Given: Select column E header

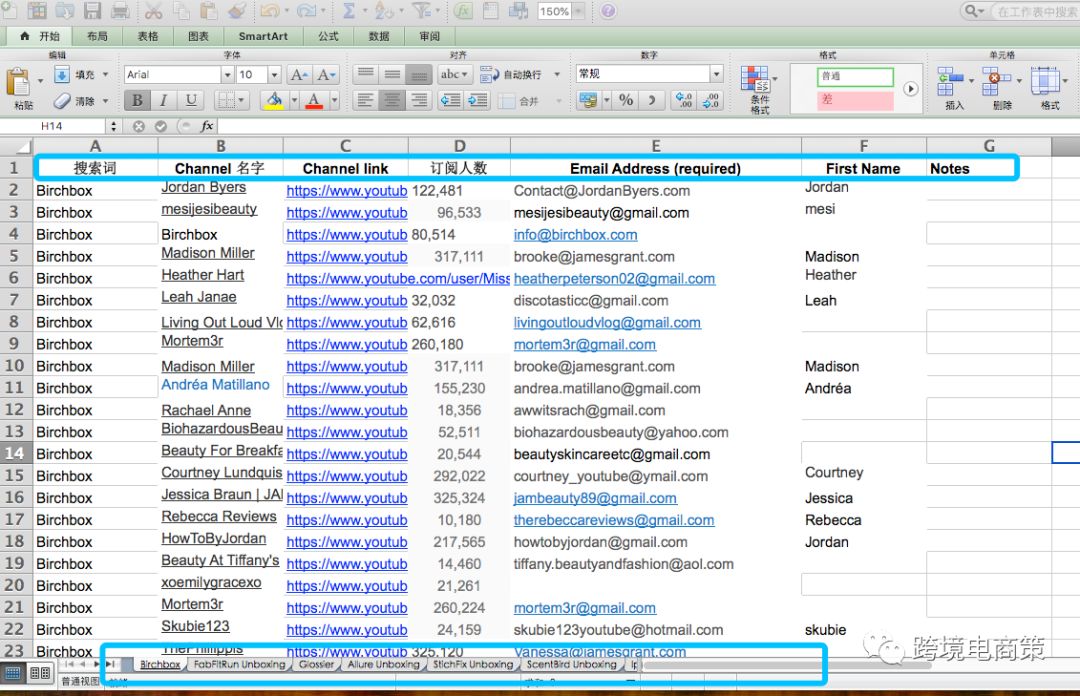Looking at the screenshot, I should (x=656, y=145).
